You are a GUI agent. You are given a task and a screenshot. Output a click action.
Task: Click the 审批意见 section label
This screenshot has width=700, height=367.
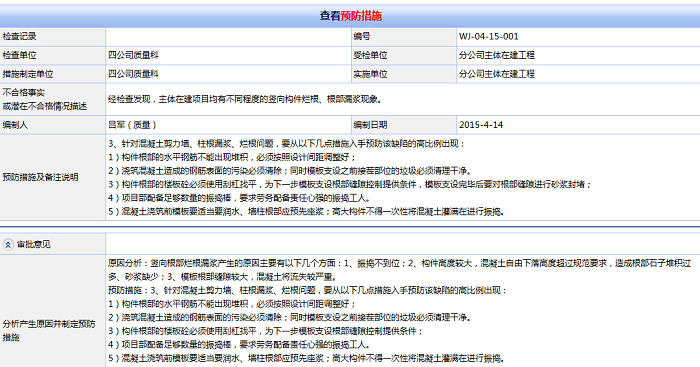[33, 244]
